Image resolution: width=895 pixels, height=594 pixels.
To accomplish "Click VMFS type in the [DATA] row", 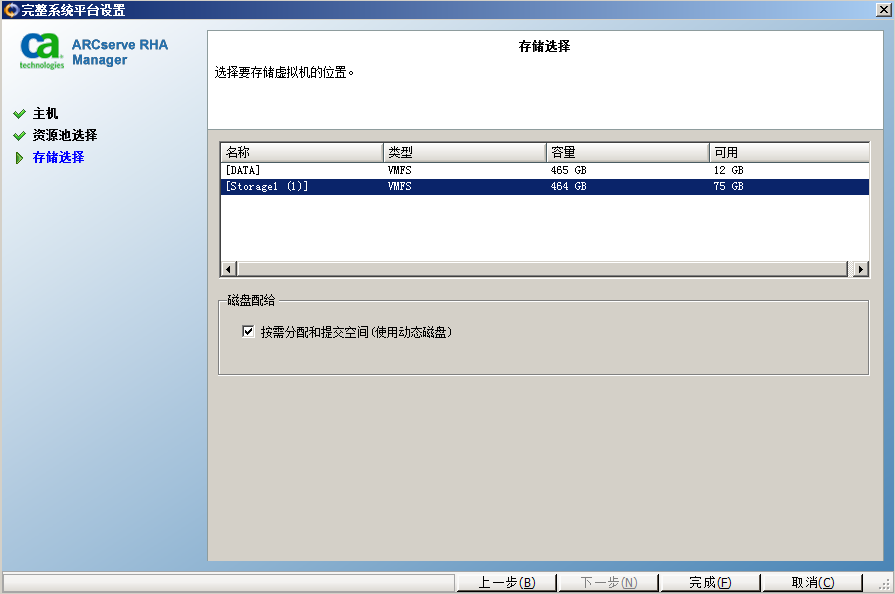I will [400, 170].
